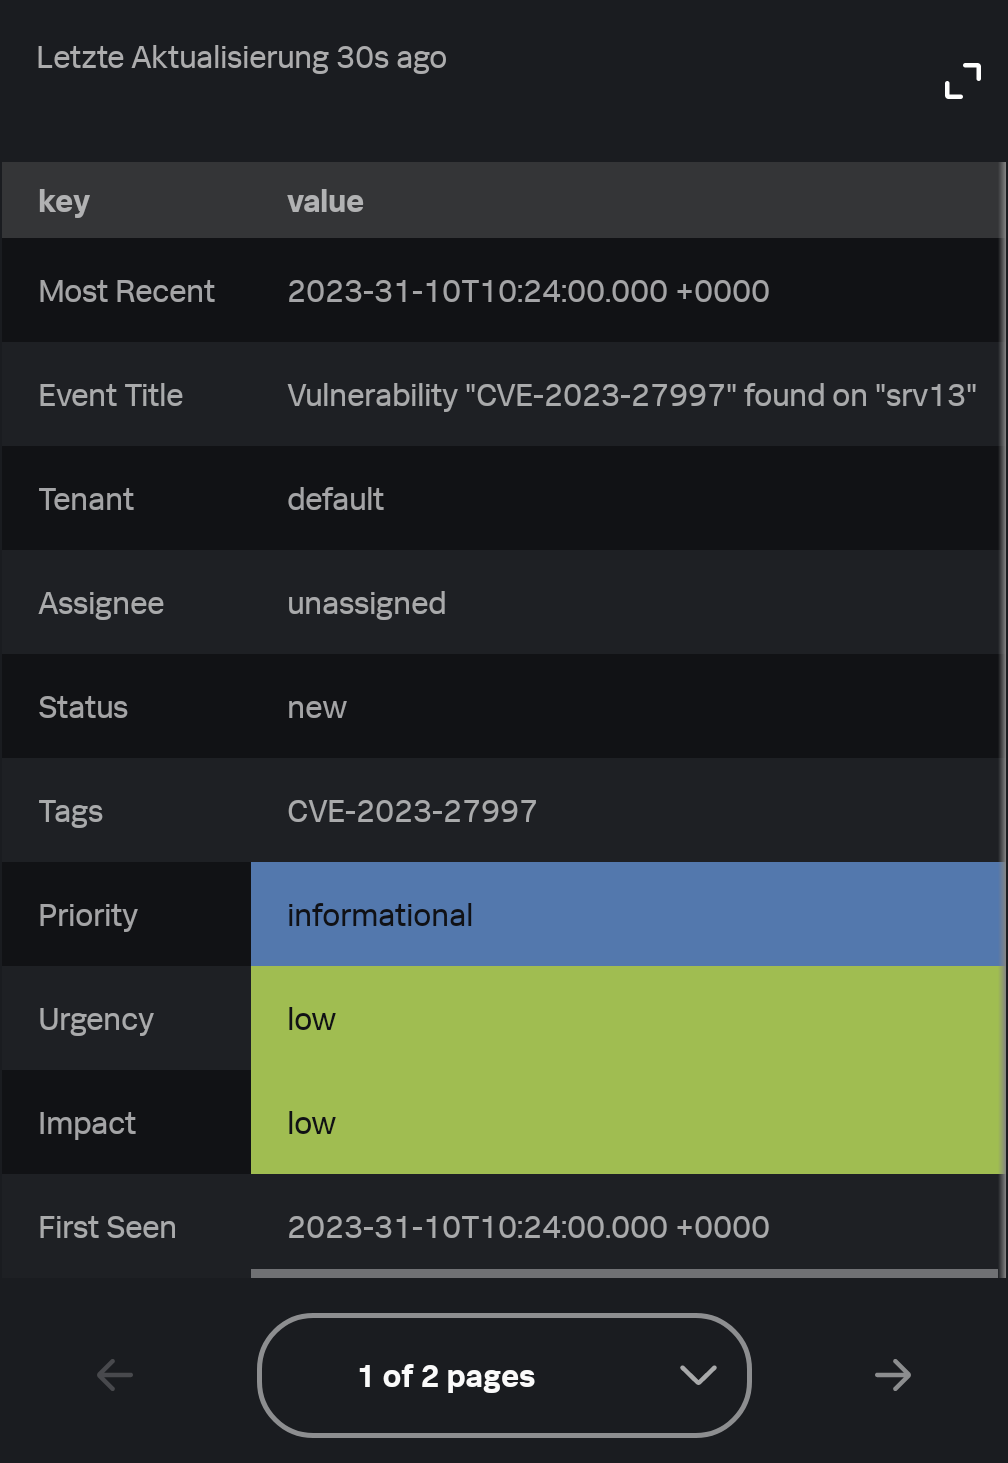Viewport: 1008px width, 1463px height.
Task: Click the 'key' column header
Action: point(64,200)
